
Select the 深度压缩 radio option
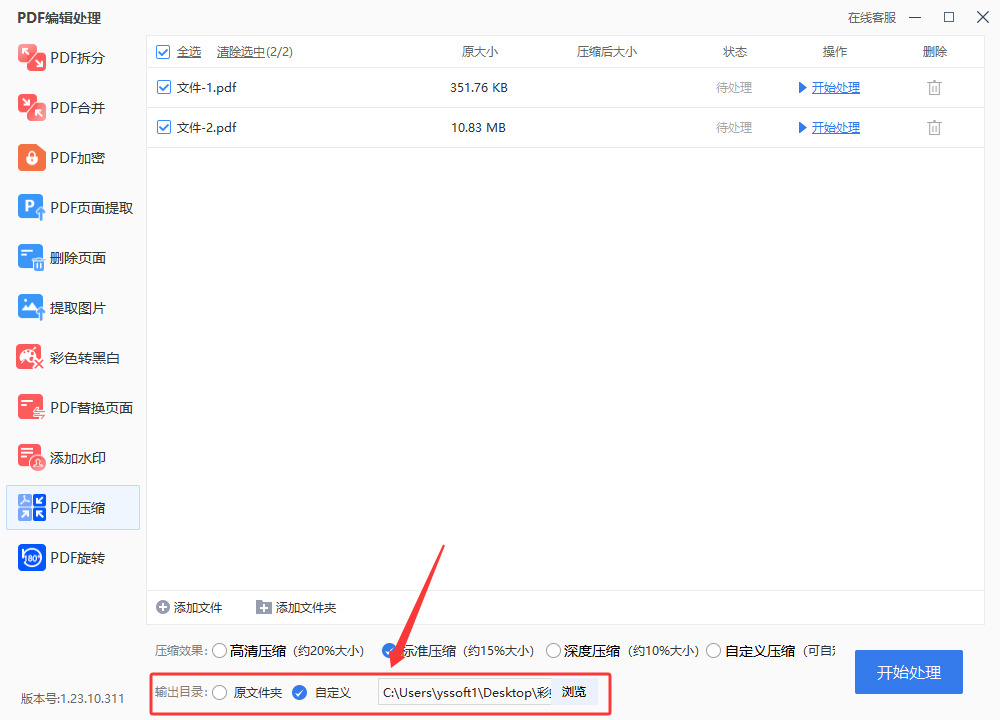pos(553,650)
